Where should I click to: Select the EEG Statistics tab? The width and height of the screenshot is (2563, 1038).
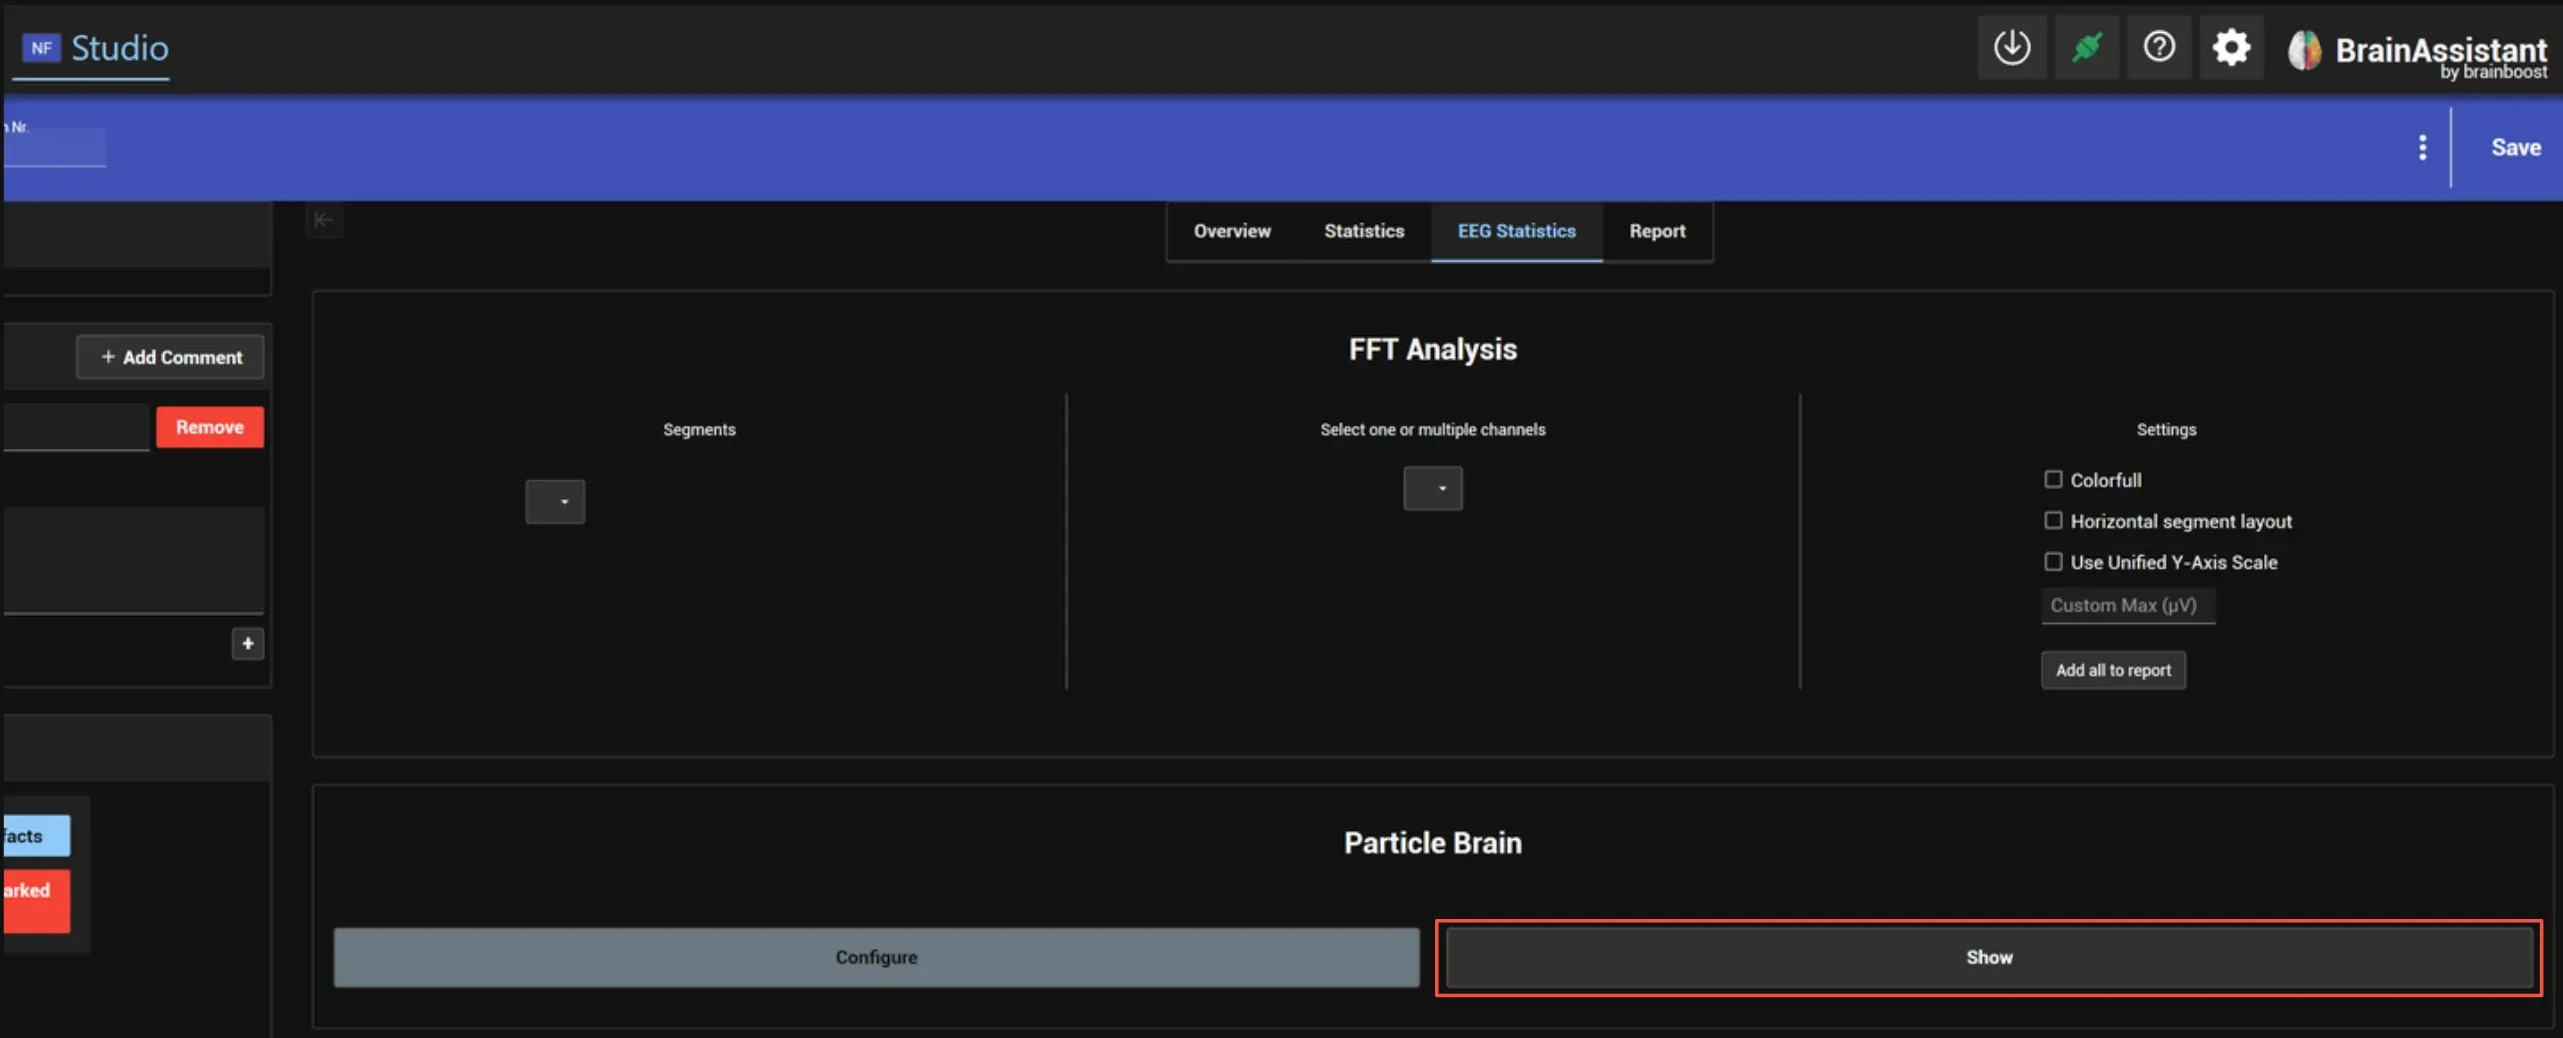tap(1516, 231)
